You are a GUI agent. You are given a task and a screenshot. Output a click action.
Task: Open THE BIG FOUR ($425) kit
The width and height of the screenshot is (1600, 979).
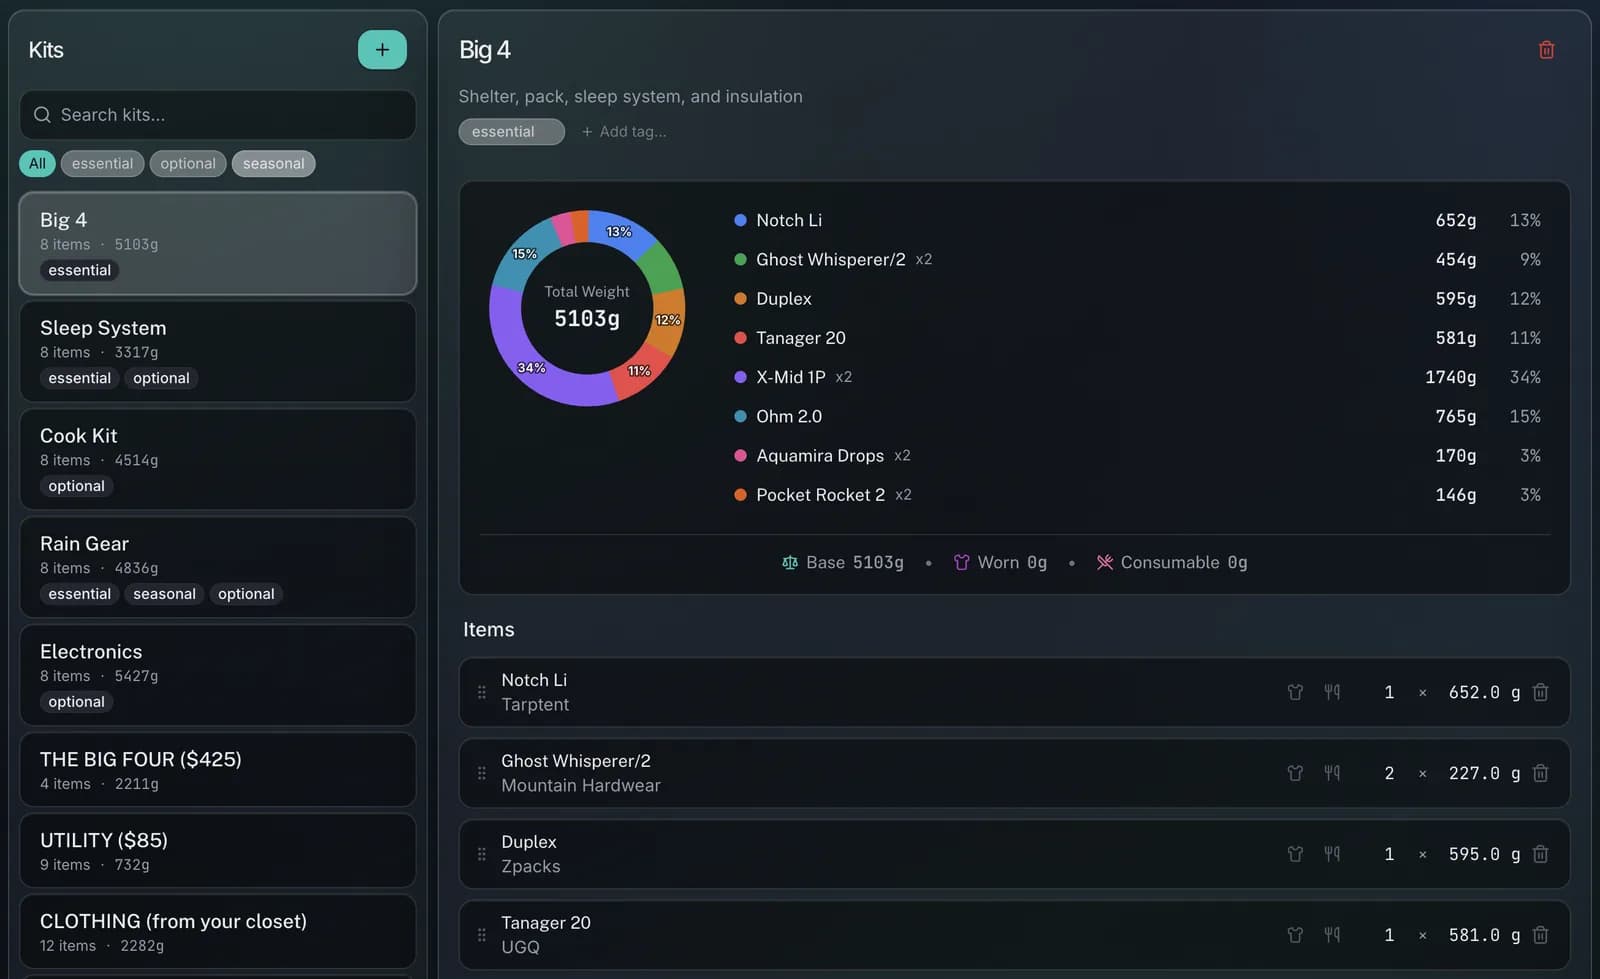click(x=218, y=770)
